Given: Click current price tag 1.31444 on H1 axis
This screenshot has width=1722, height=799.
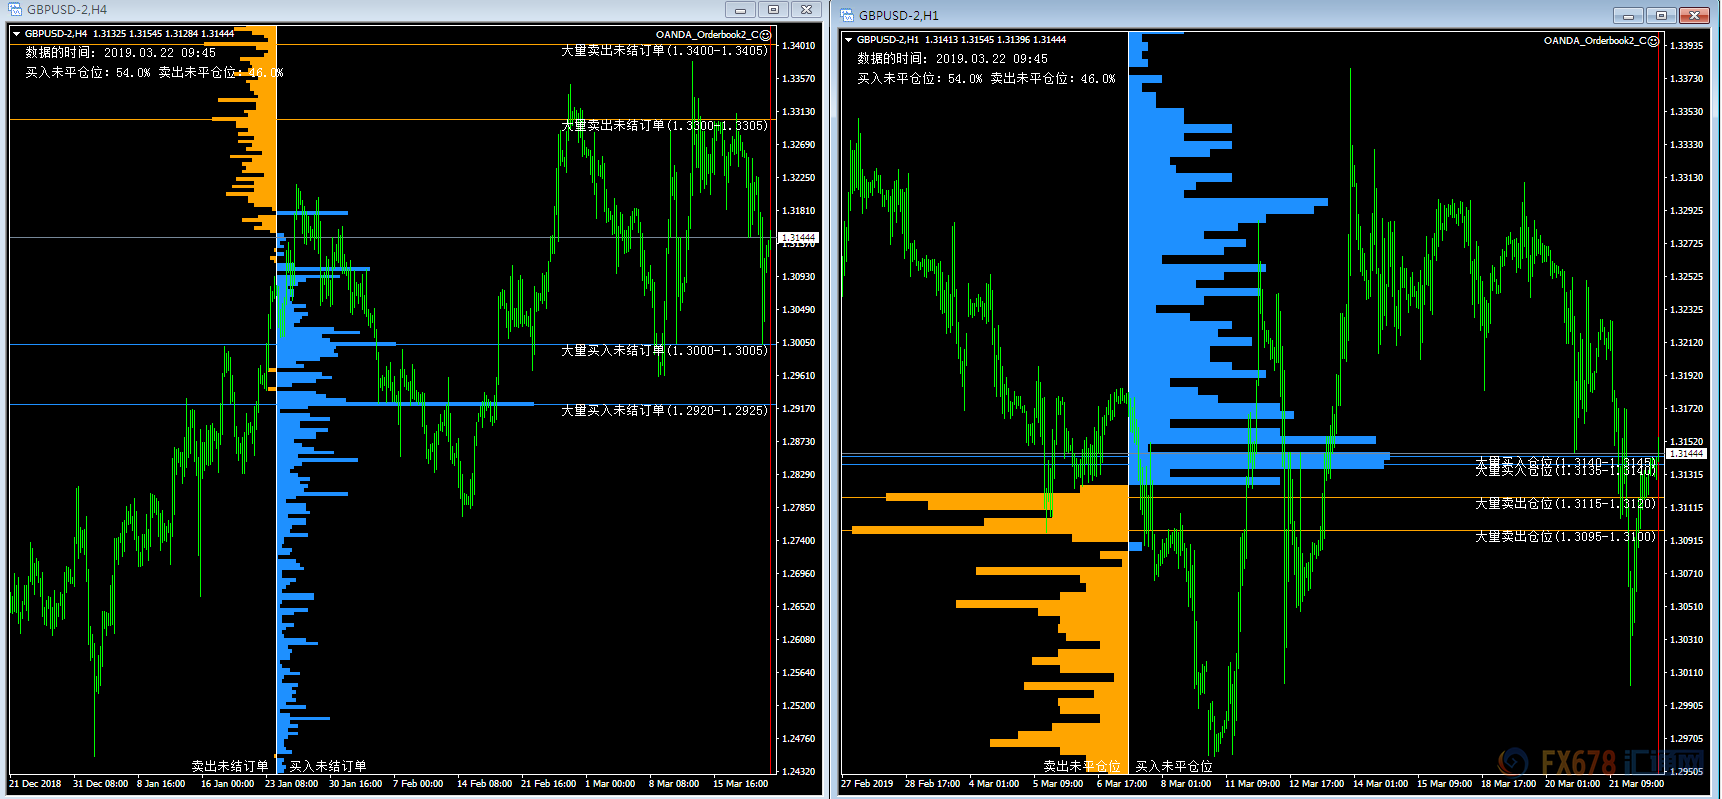Looking at the screenshot, I should [x=1686, y=453].
